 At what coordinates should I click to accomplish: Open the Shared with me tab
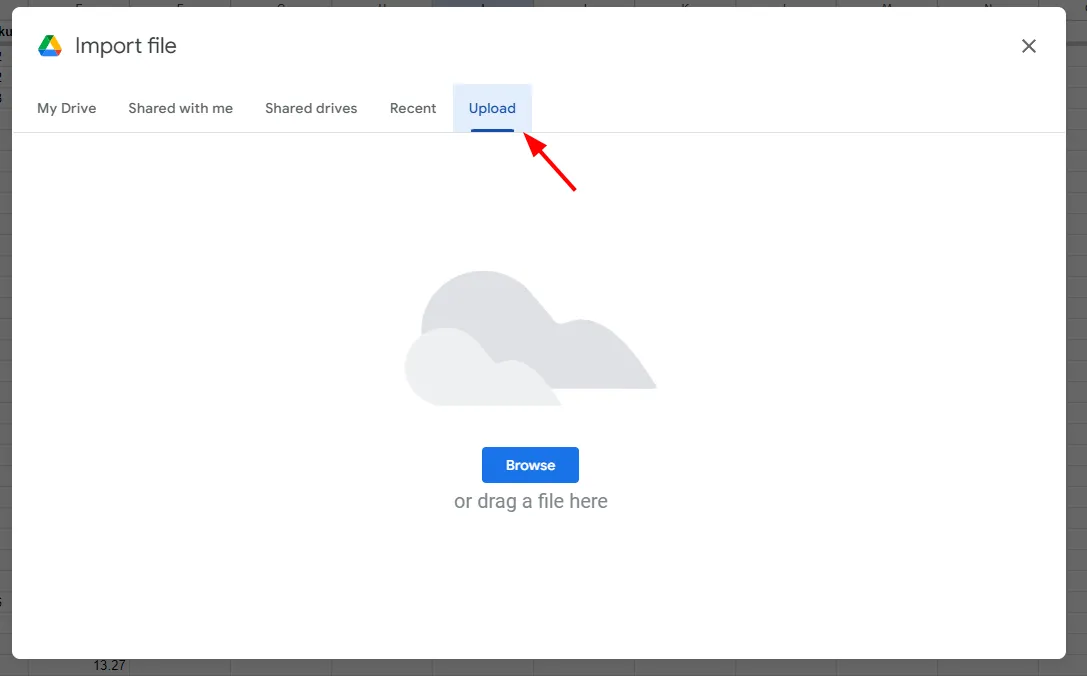pos(180,108)
